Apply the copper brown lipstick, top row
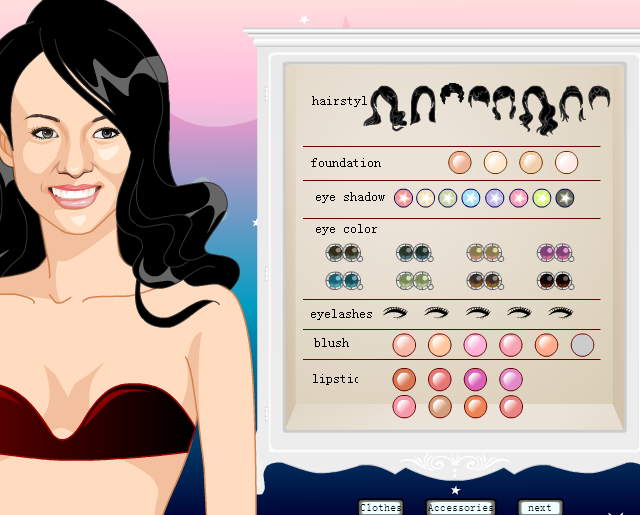The height and width of the screenshot is (515, 640). pos(404,379)
